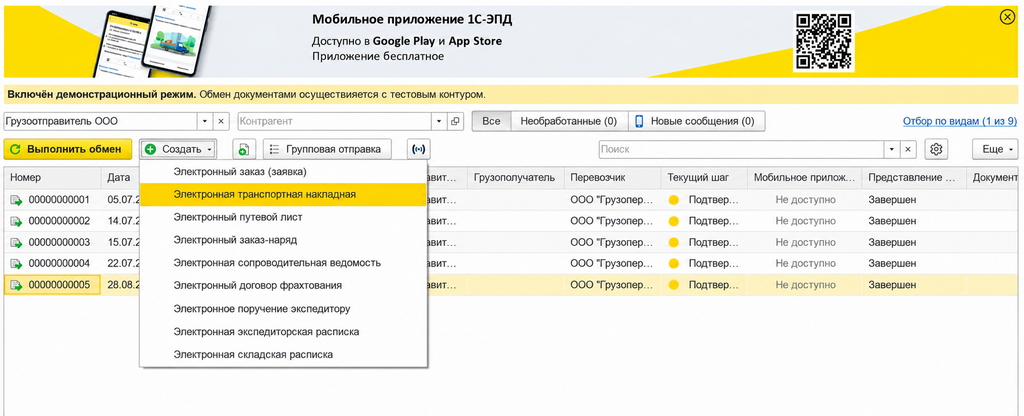The height and width of the screenshot is (416, 1024).
Task: Click Завершен in row 00000000004
Action: point(892,264)
